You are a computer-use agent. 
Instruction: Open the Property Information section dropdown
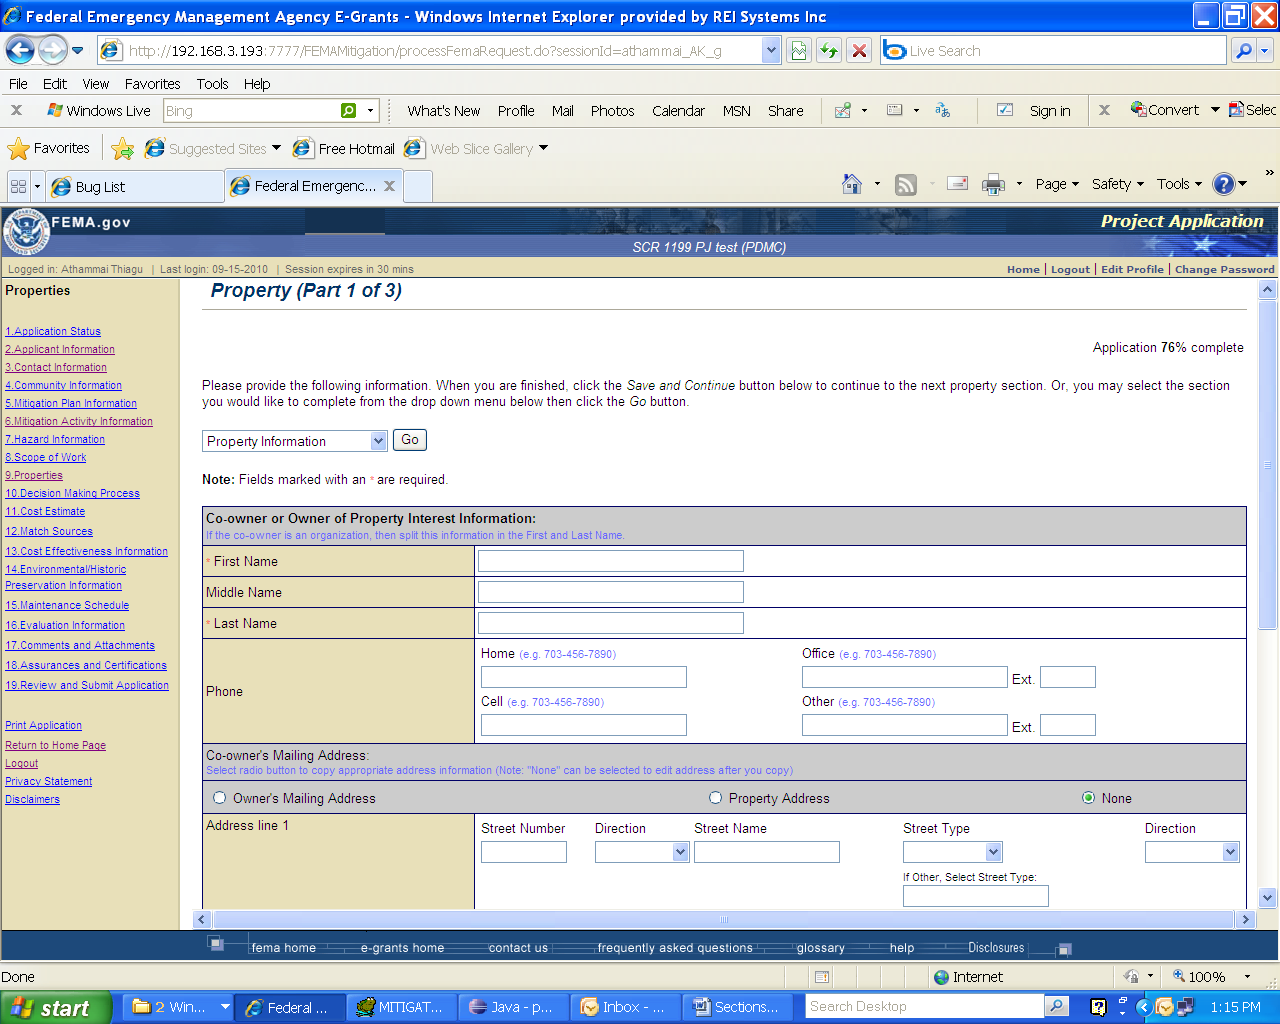point(294,441)
